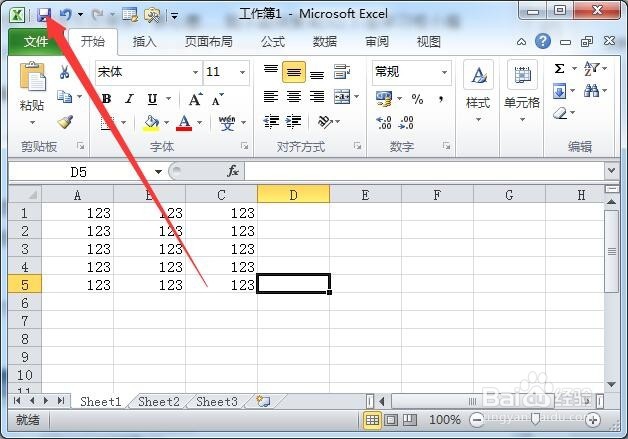628x439 pixels.
Task: Click the decrease indent icon
Action: coord(271,121)
